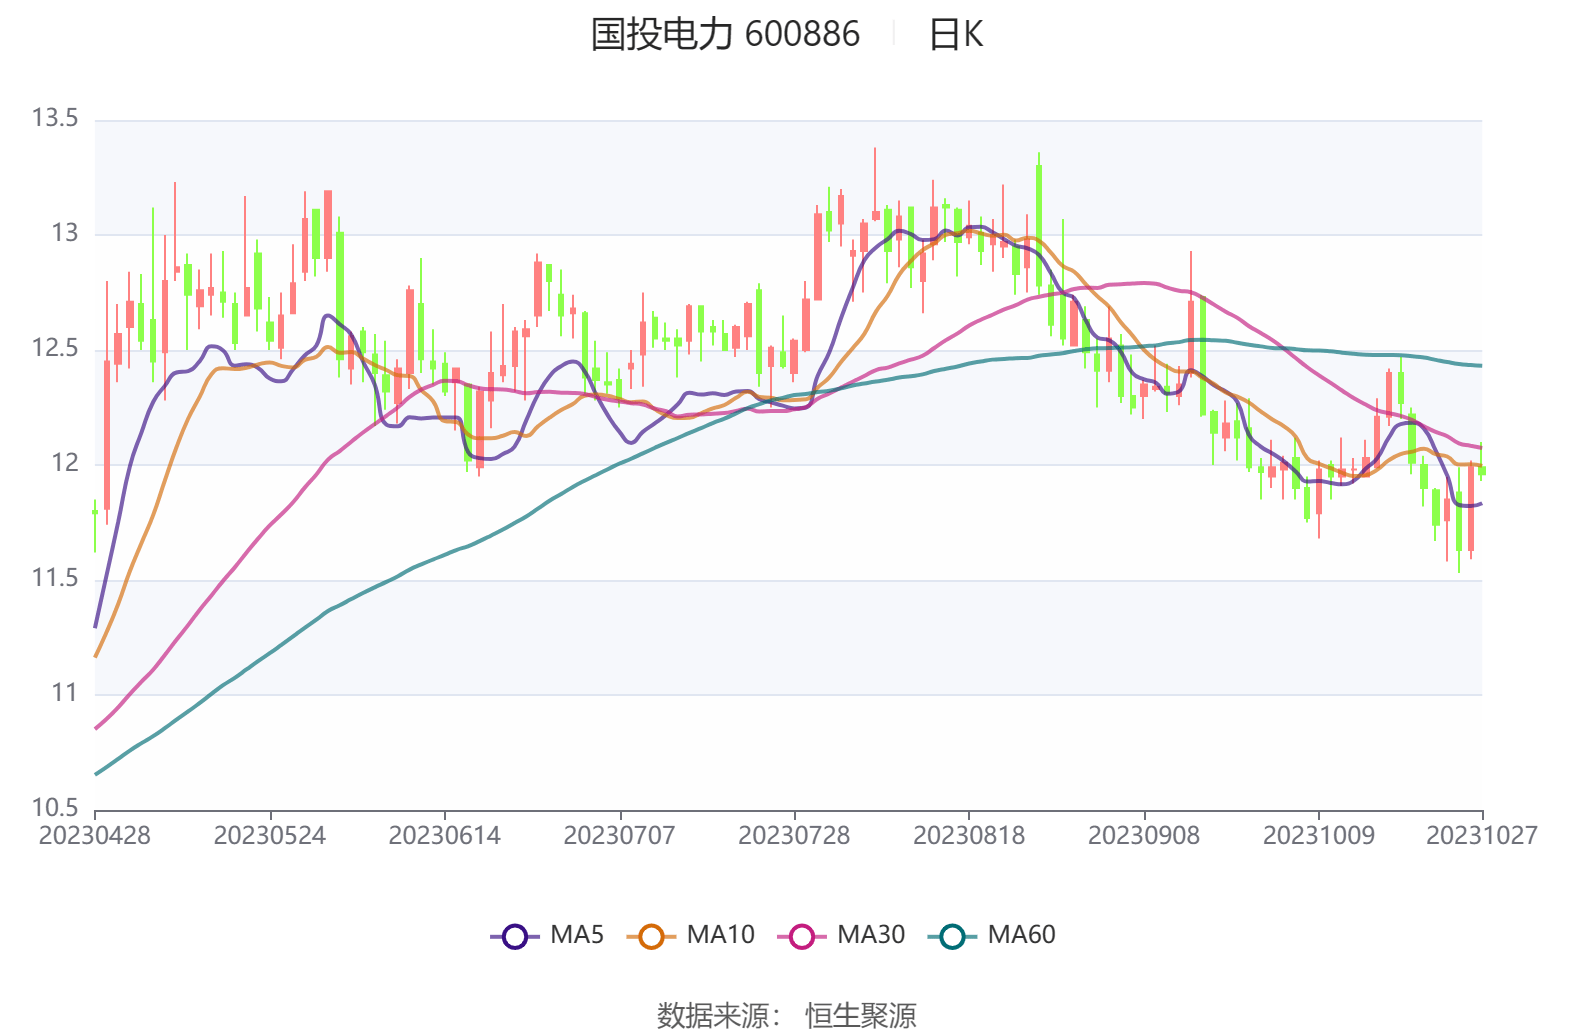Hide the MA10 line via its text label
1574x1034 pixels.
(x=720, y=935)
